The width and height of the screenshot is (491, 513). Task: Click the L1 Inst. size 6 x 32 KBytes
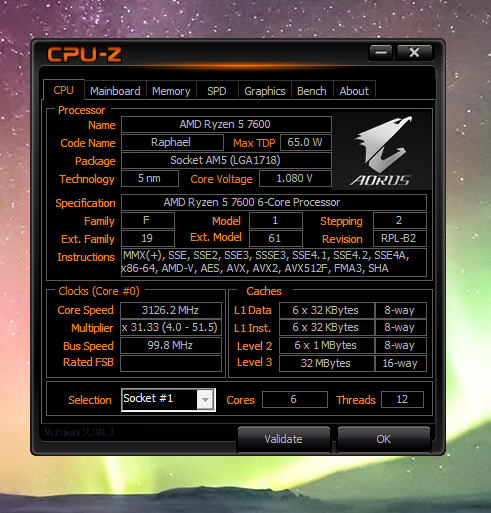click(327, 328)
